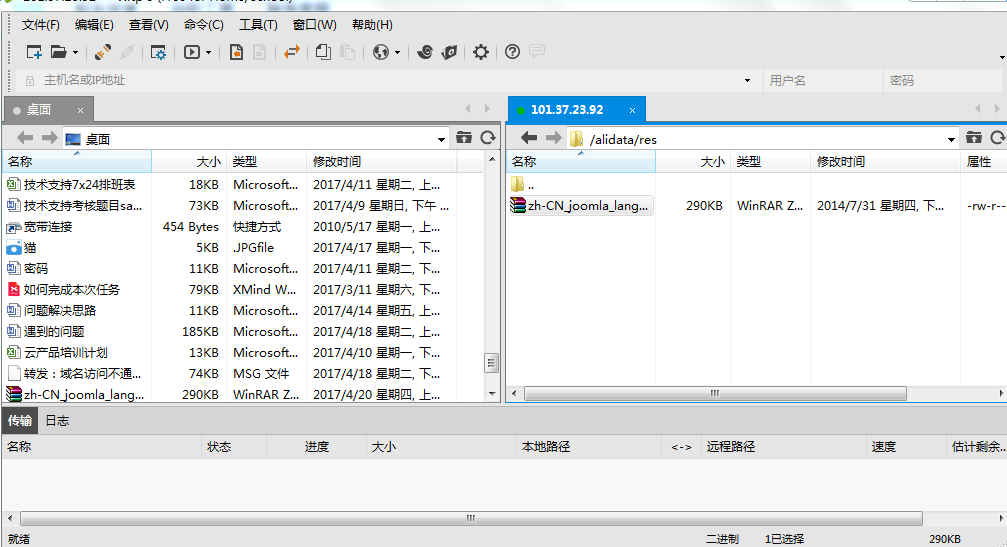Screen dimensions: 1007x547
Task: Open session properties window icon
Action: pos(158,53)
